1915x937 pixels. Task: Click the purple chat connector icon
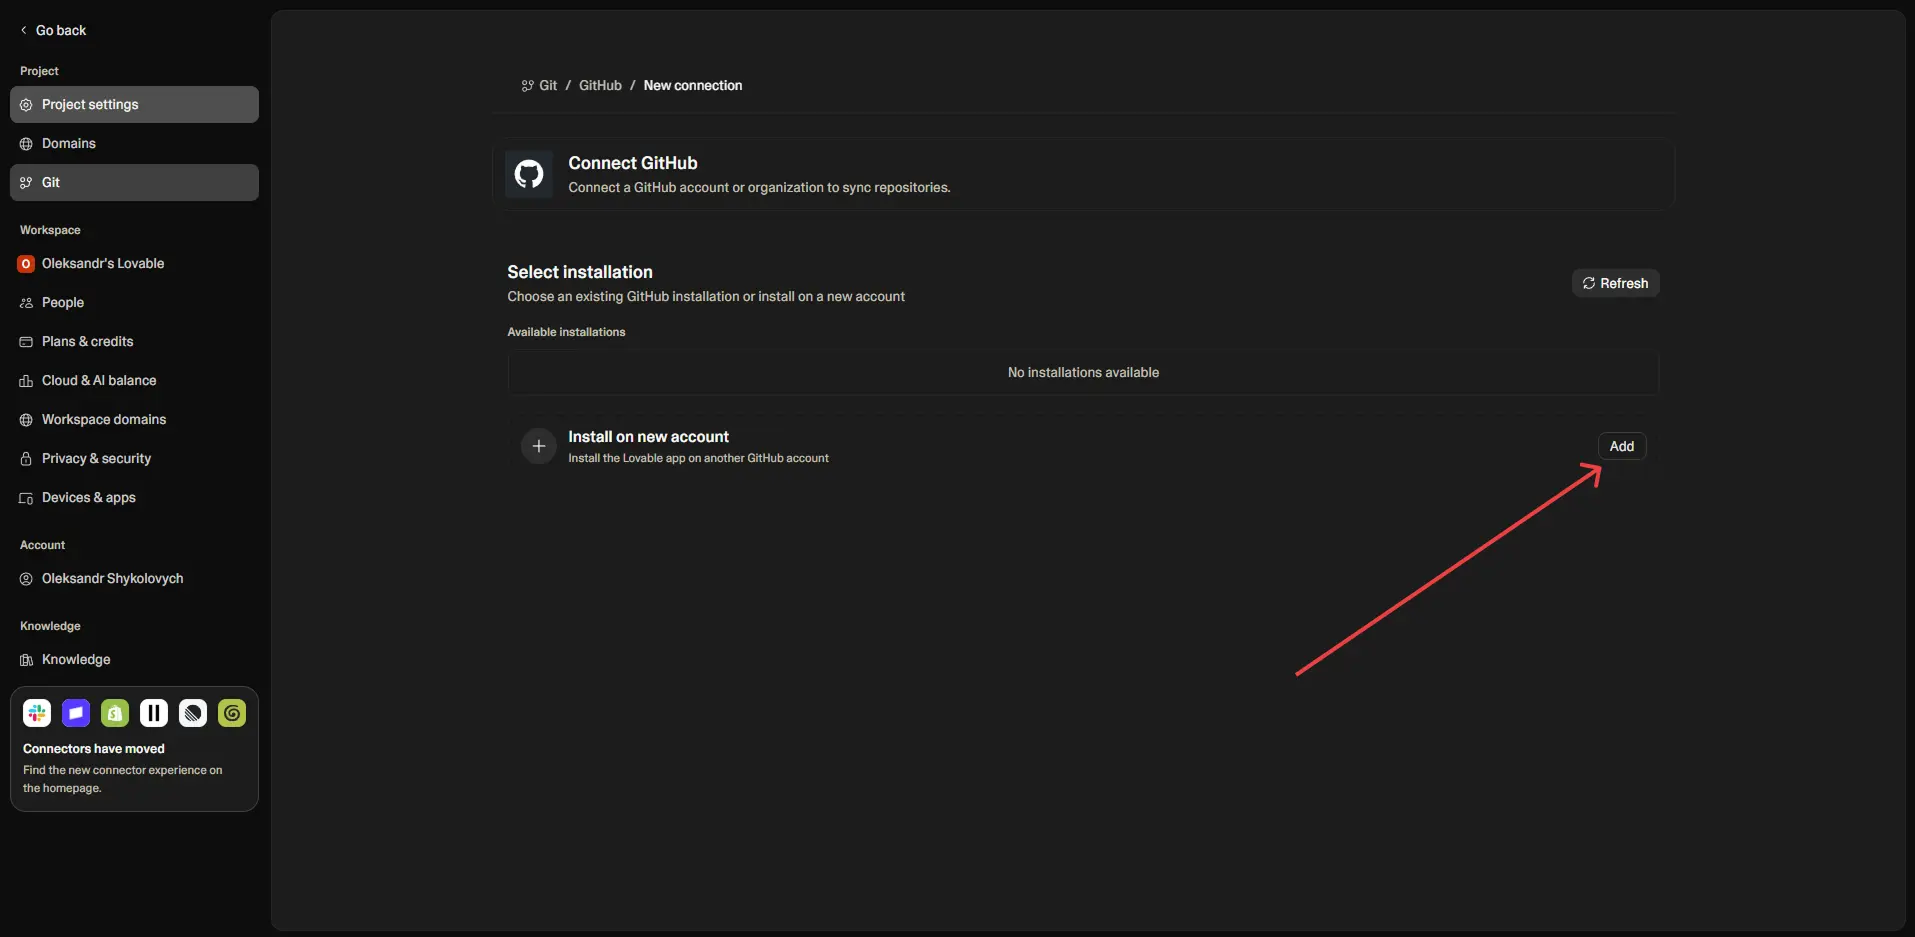click(76, 713)
